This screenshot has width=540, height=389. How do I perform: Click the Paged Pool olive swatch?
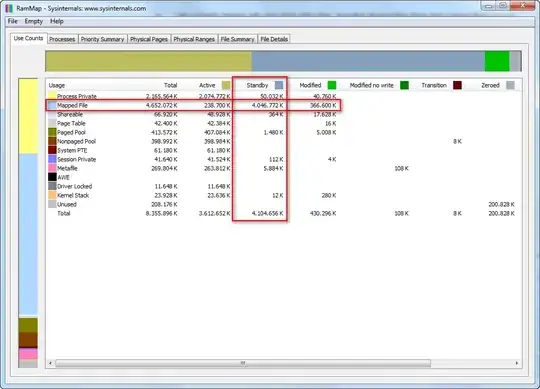tap(52, 132)
